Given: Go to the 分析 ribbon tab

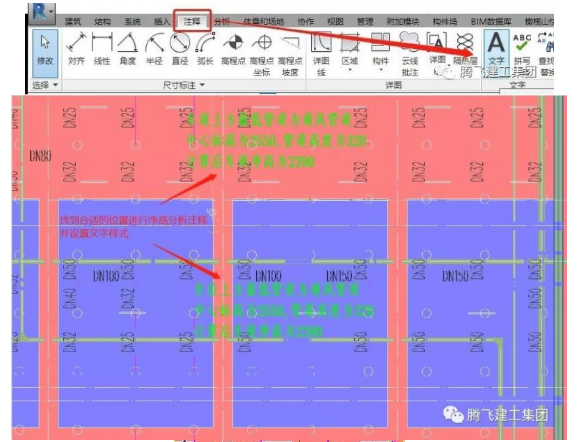Looking at the screenshot, I should coord(222,22).
